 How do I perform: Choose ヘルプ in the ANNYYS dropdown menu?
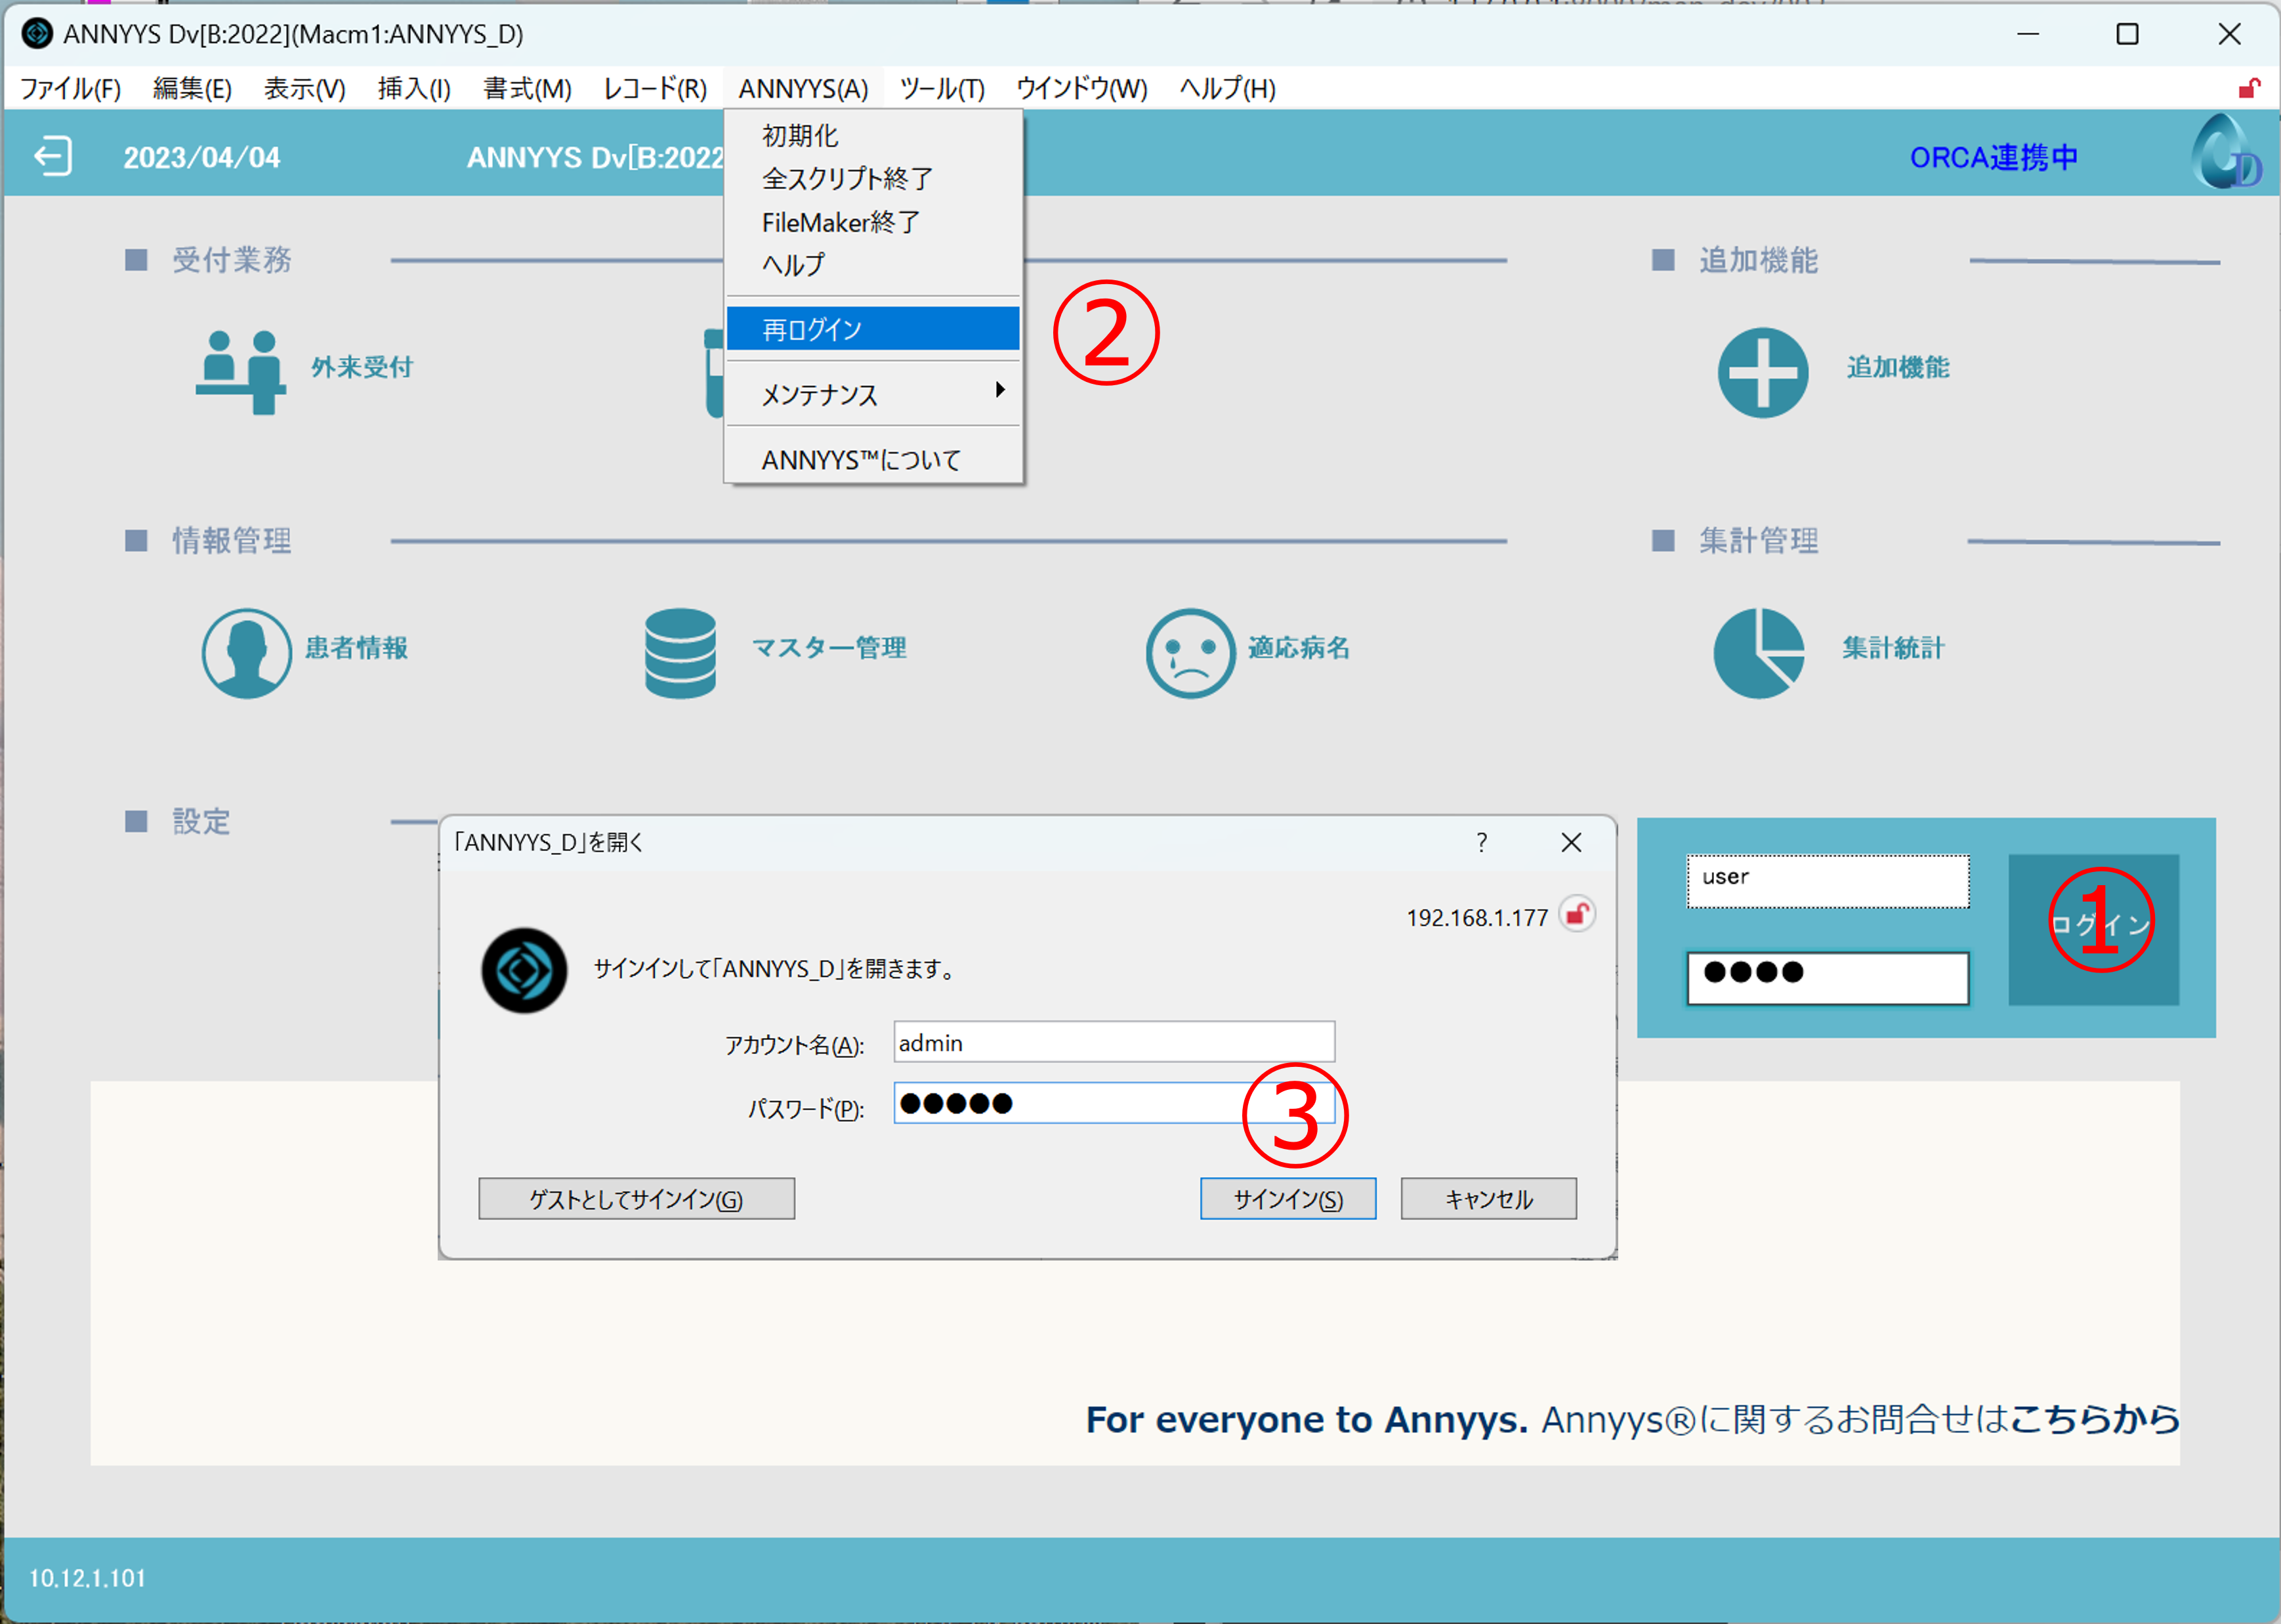click(x=873, y=264)
